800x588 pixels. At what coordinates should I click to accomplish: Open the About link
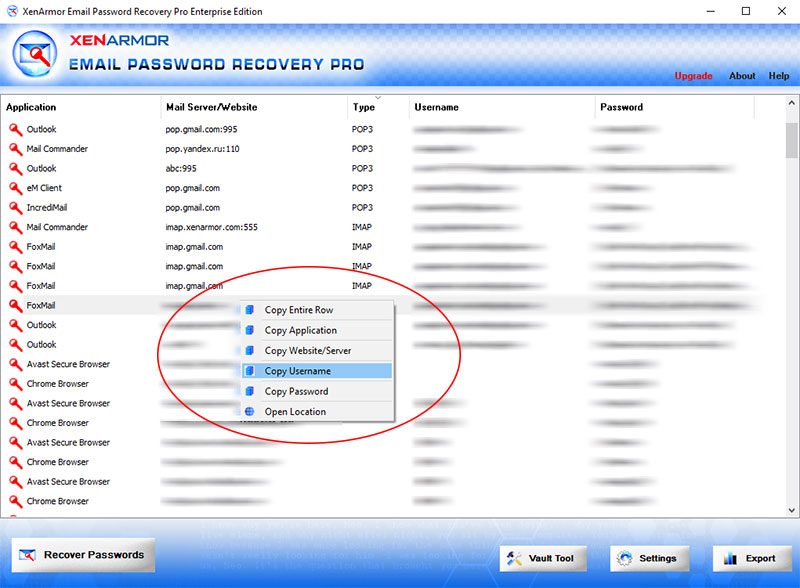pyautogui.click(x=742, y=76)
